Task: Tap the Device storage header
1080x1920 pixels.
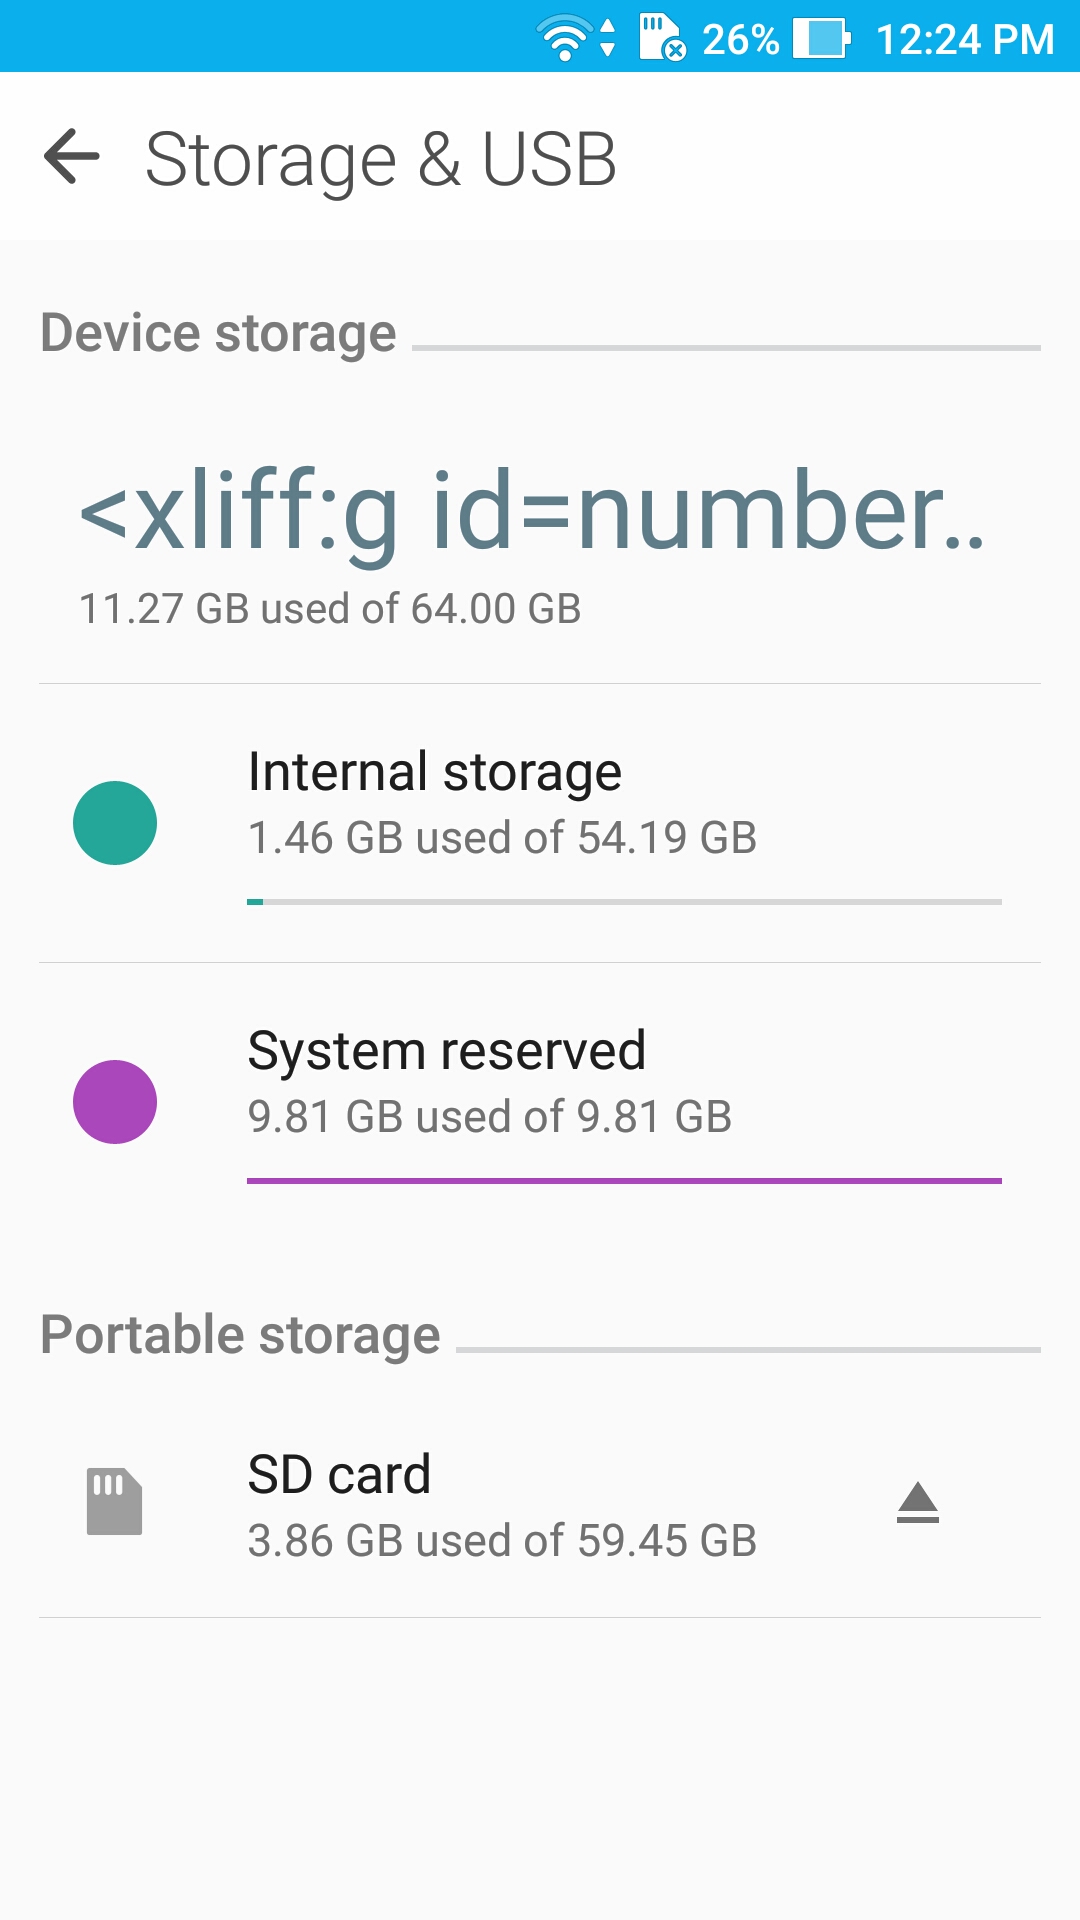Action: (x=218, y=333)
